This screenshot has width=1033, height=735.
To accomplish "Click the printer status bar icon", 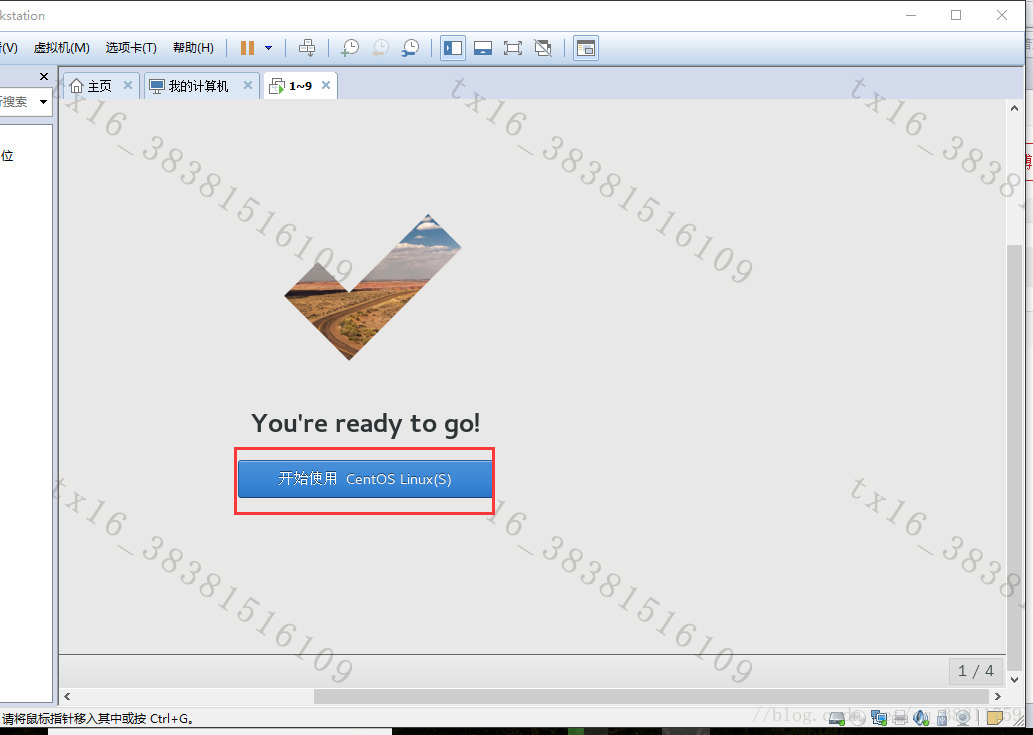I will 900,718.
